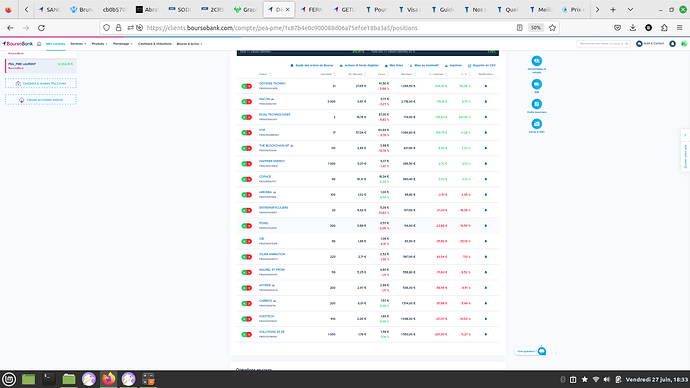Image resolution: width=690 pixels, height=388 pixels.
Task: Open the home icon beside the BoursoBank logo
Action: point(39,44)
